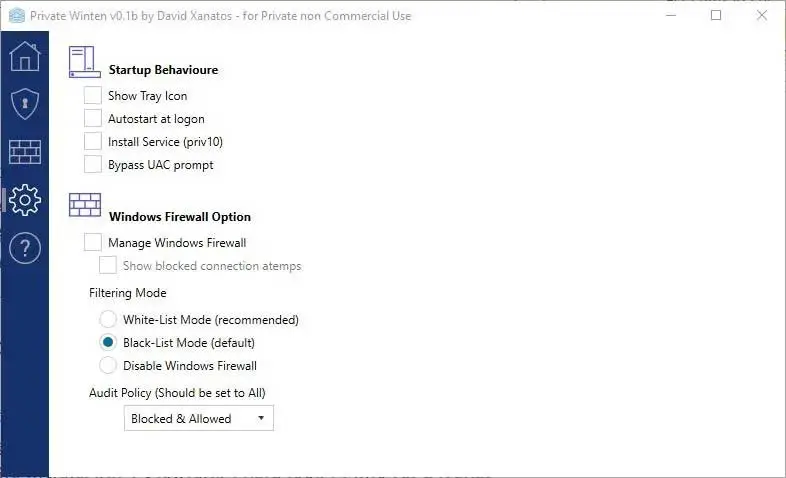This screenshot has width=786, height=478.
Task: Toggle Autostart at logon
Action: (93, 119)
